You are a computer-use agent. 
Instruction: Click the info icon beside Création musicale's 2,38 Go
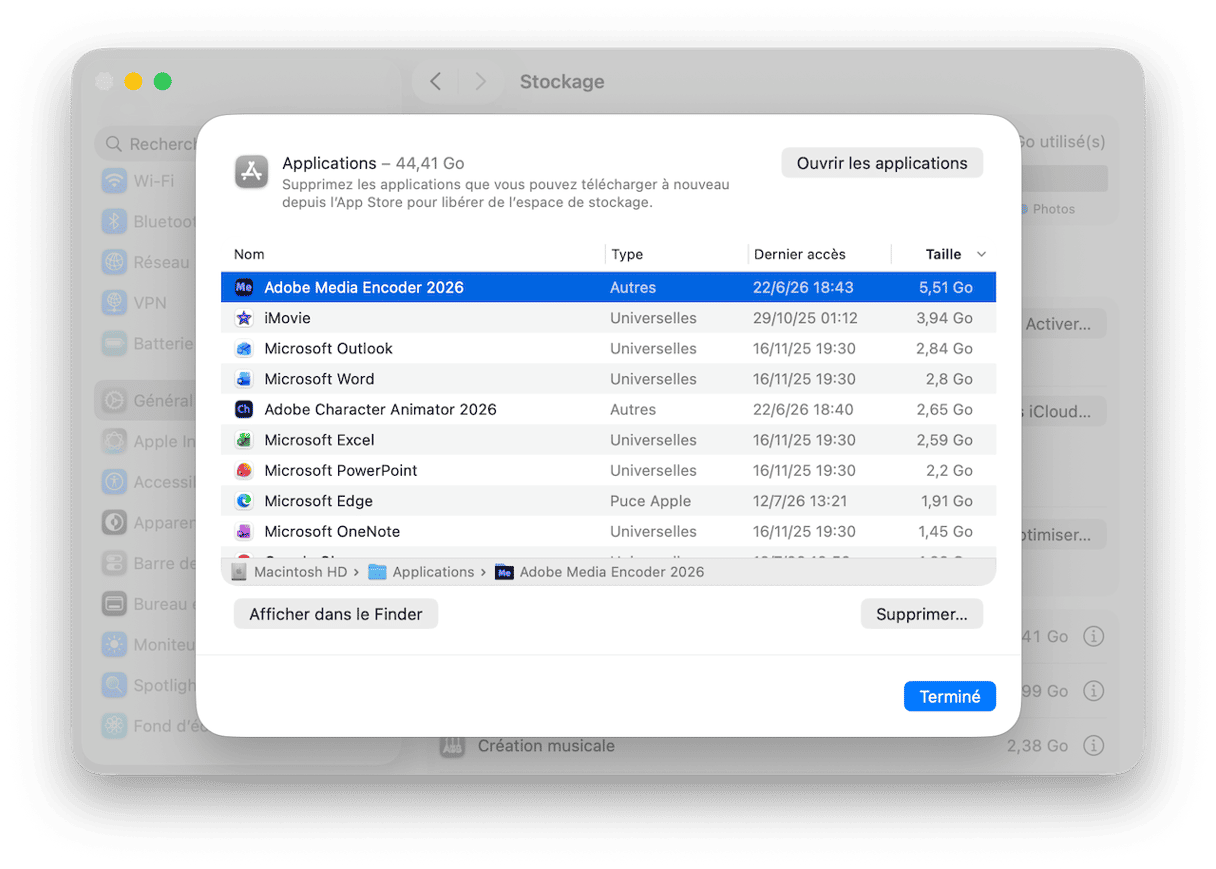point(1094,746)
